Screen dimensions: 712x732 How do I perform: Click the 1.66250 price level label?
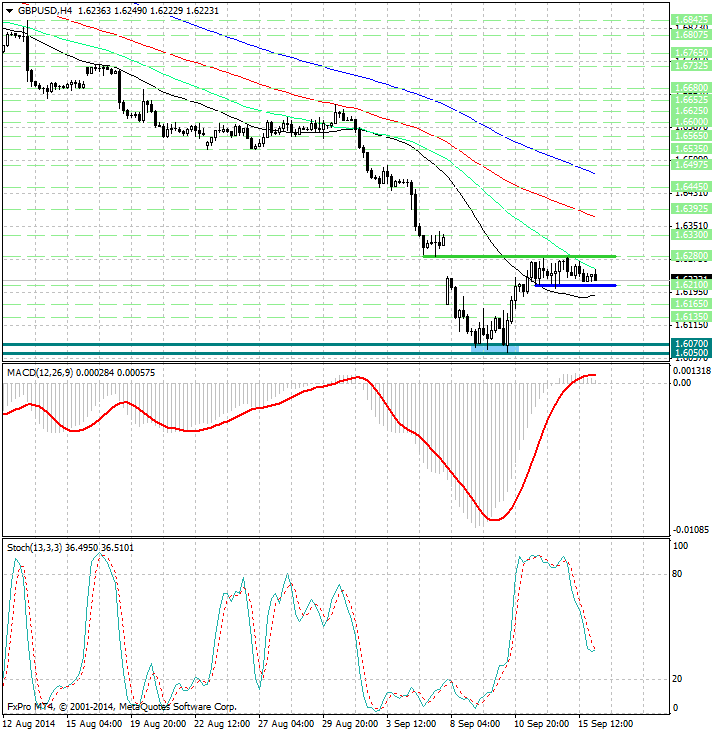click(691, 111)
